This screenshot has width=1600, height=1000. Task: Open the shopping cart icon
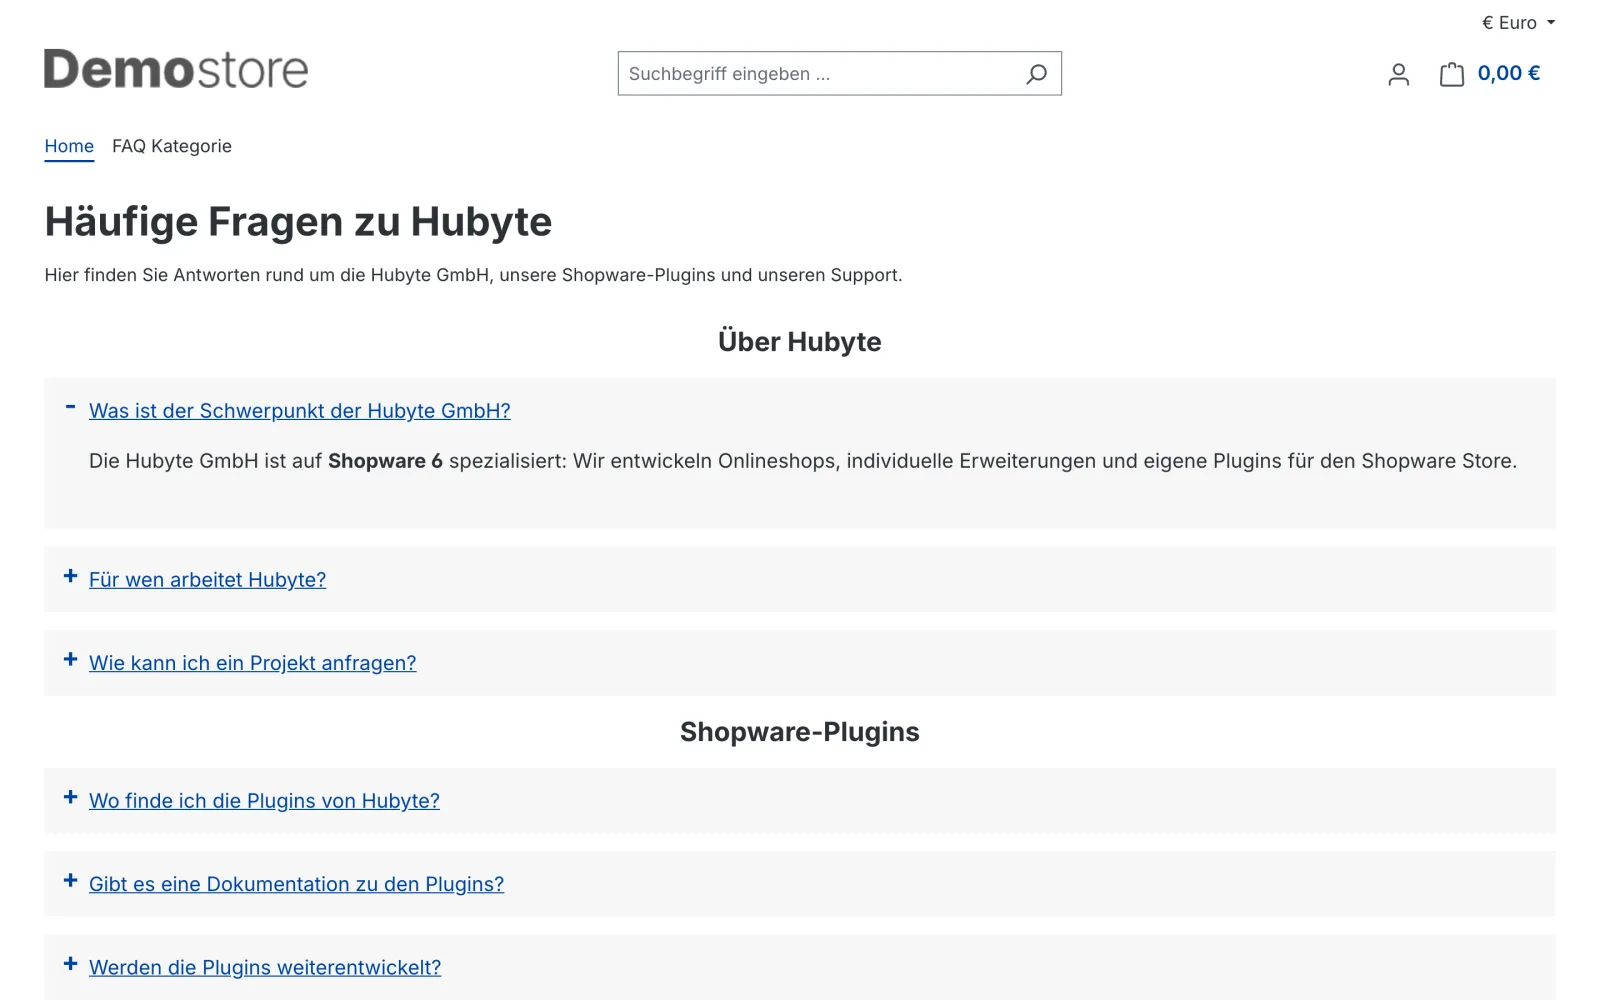pyautogui.click(x=1451, y=74)
